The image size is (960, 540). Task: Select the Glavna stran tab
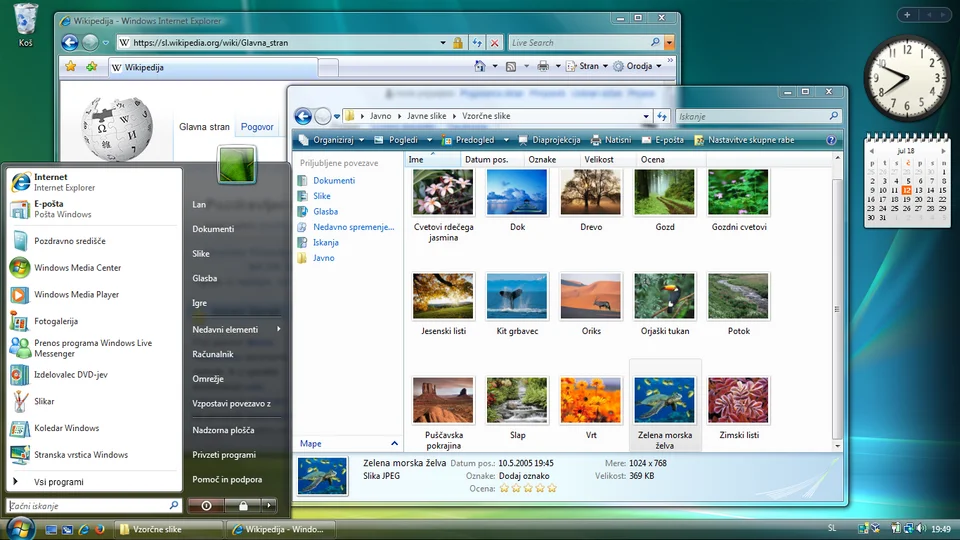[x=204, y=127]
